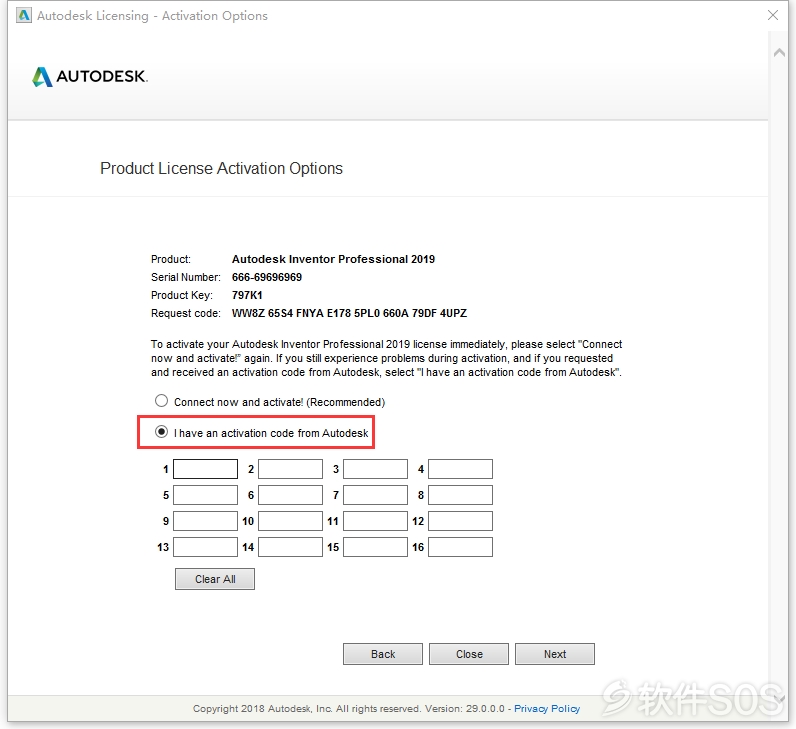Click activation code field 16

pos(460,547)
